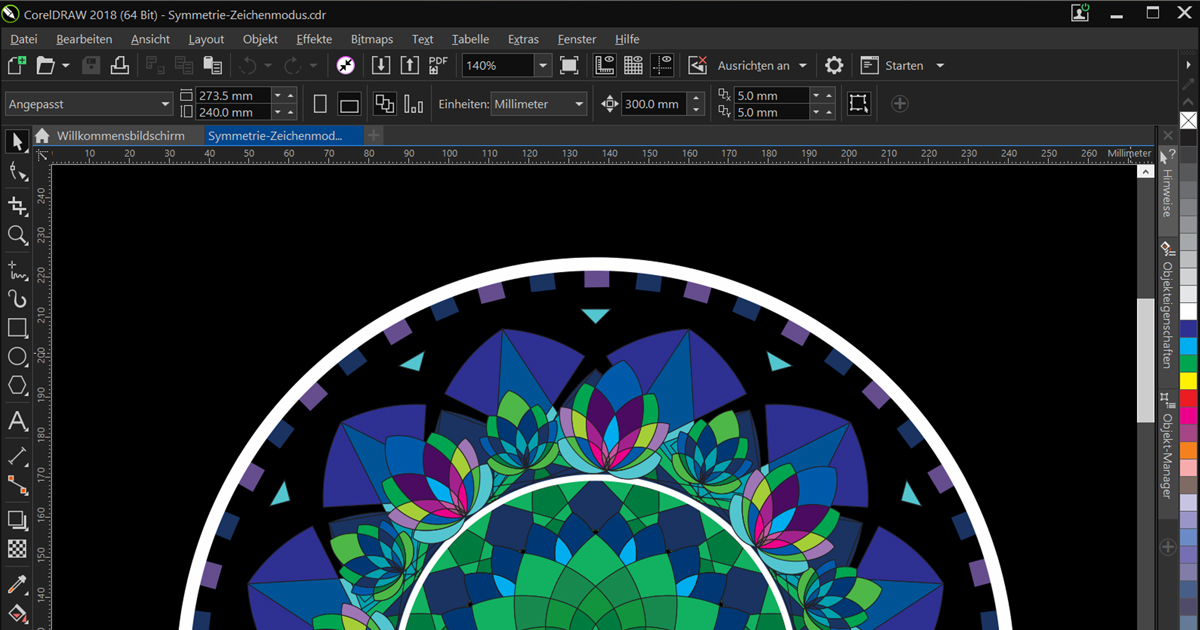Select the Rectangle tool
1200x630 pixels.
pos(17,328)
